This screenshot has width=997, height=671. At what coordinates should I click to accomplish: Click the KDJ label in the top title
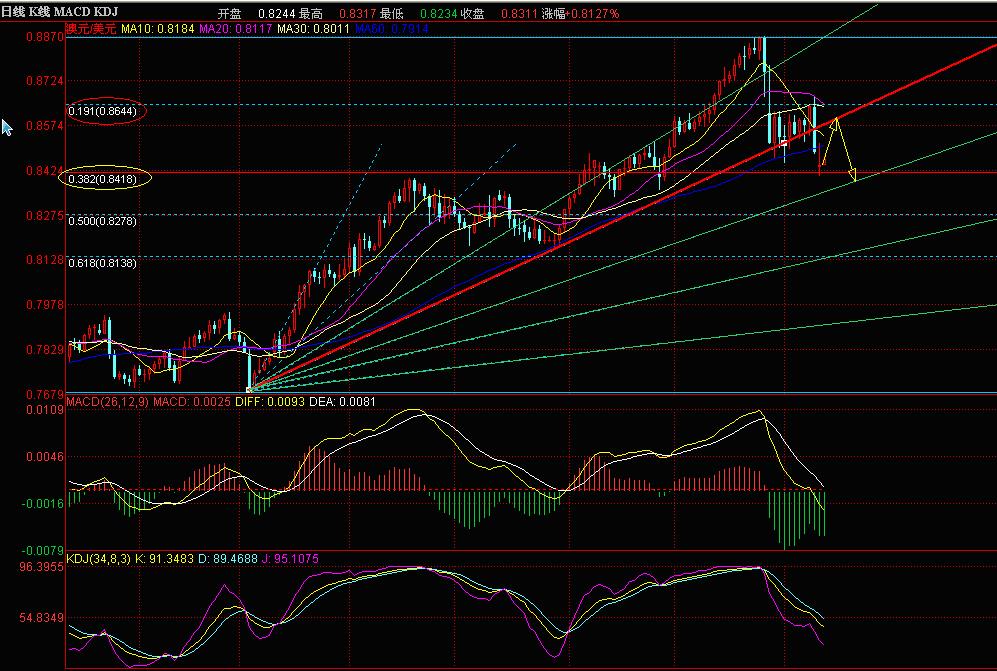[106, 11]
